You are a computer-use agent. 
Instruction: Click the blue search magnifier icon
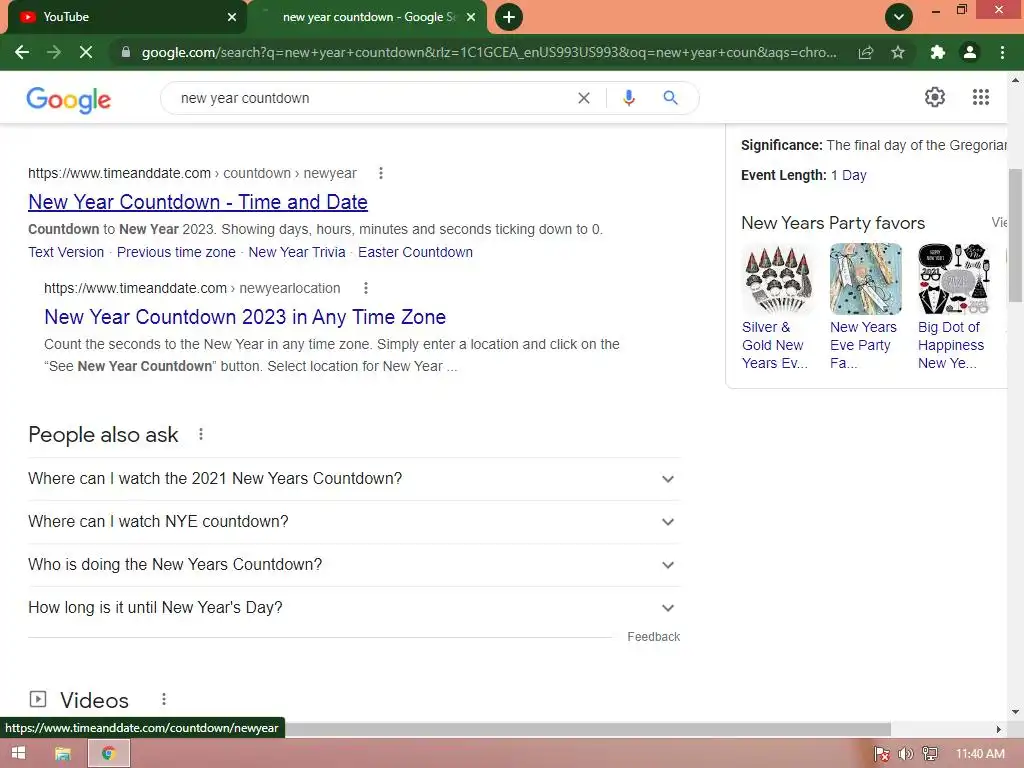670,98
